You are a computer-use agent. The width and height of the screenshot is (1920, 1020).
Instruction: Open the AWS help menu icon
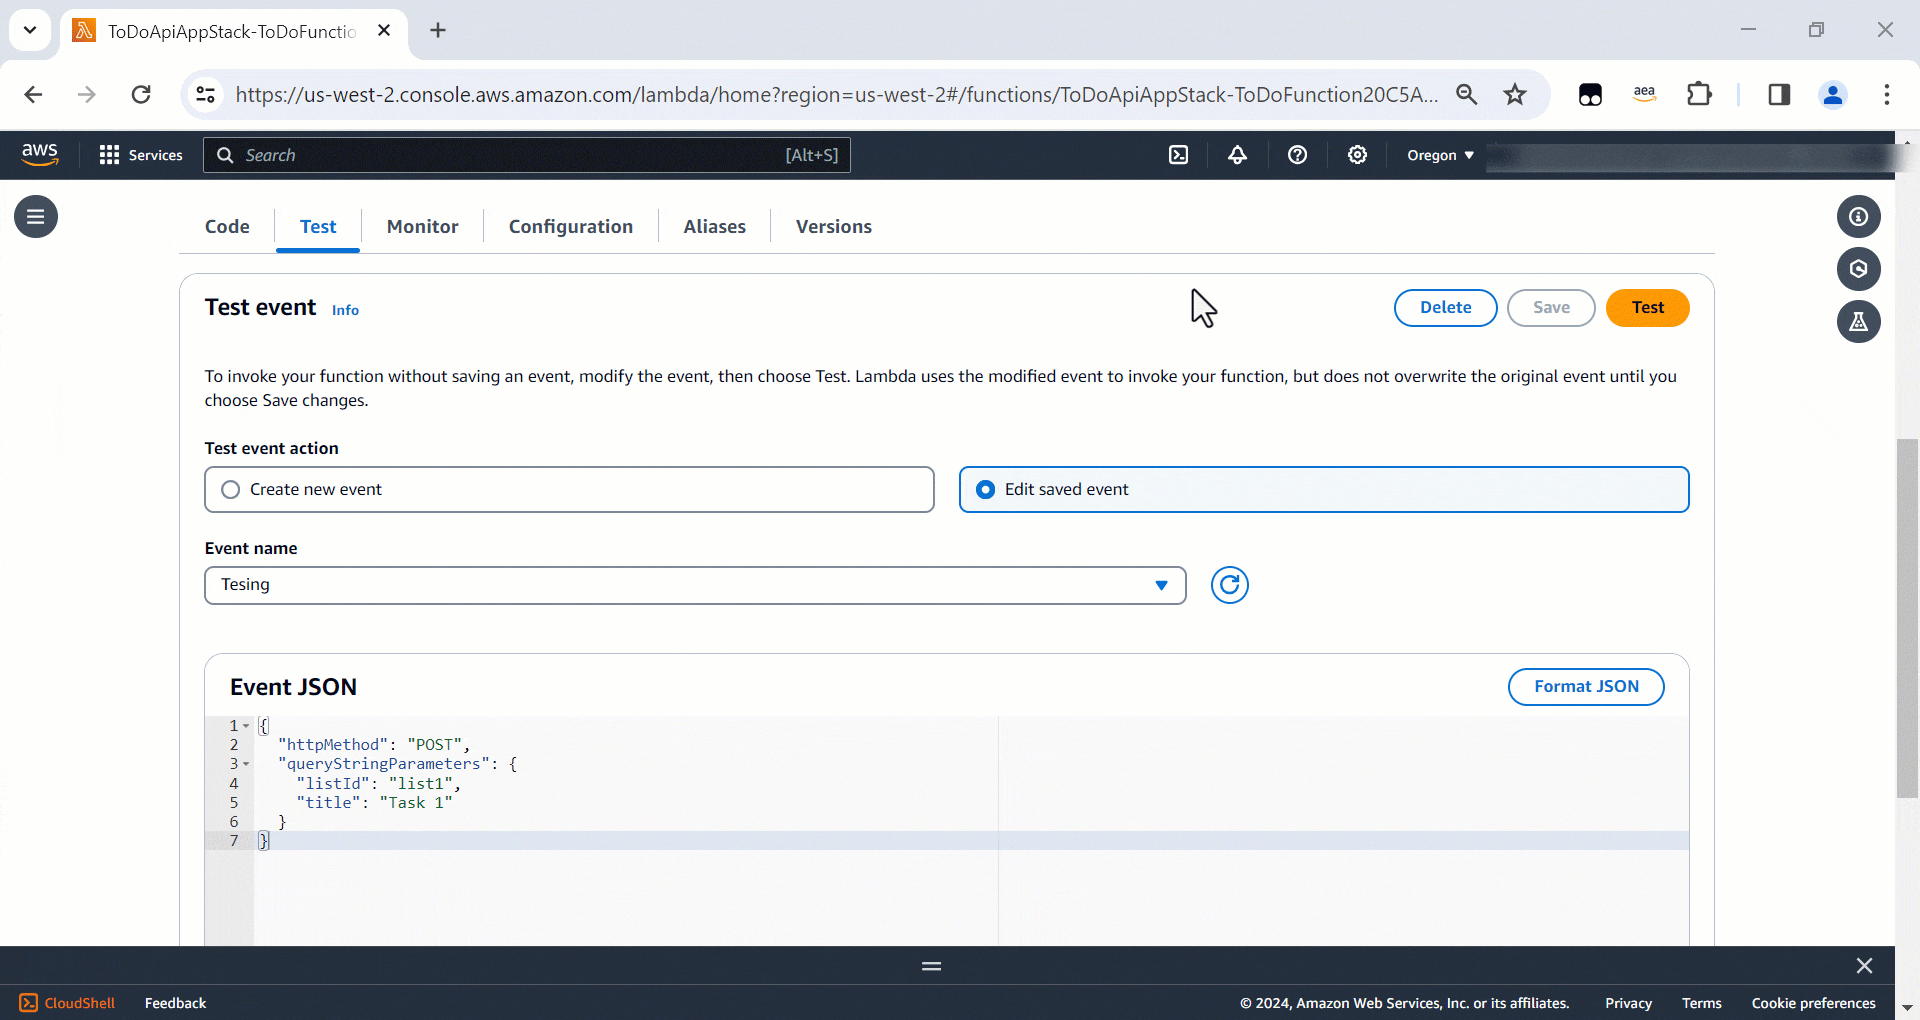click(x=1298, y=155)
